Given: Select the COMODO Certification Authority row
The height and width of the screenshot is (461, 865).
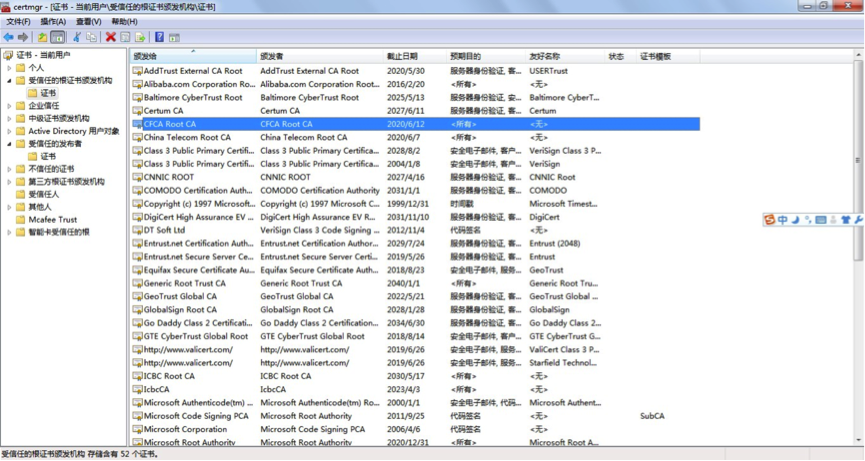Looking at the screenshot, I should (x=416, y=190).
